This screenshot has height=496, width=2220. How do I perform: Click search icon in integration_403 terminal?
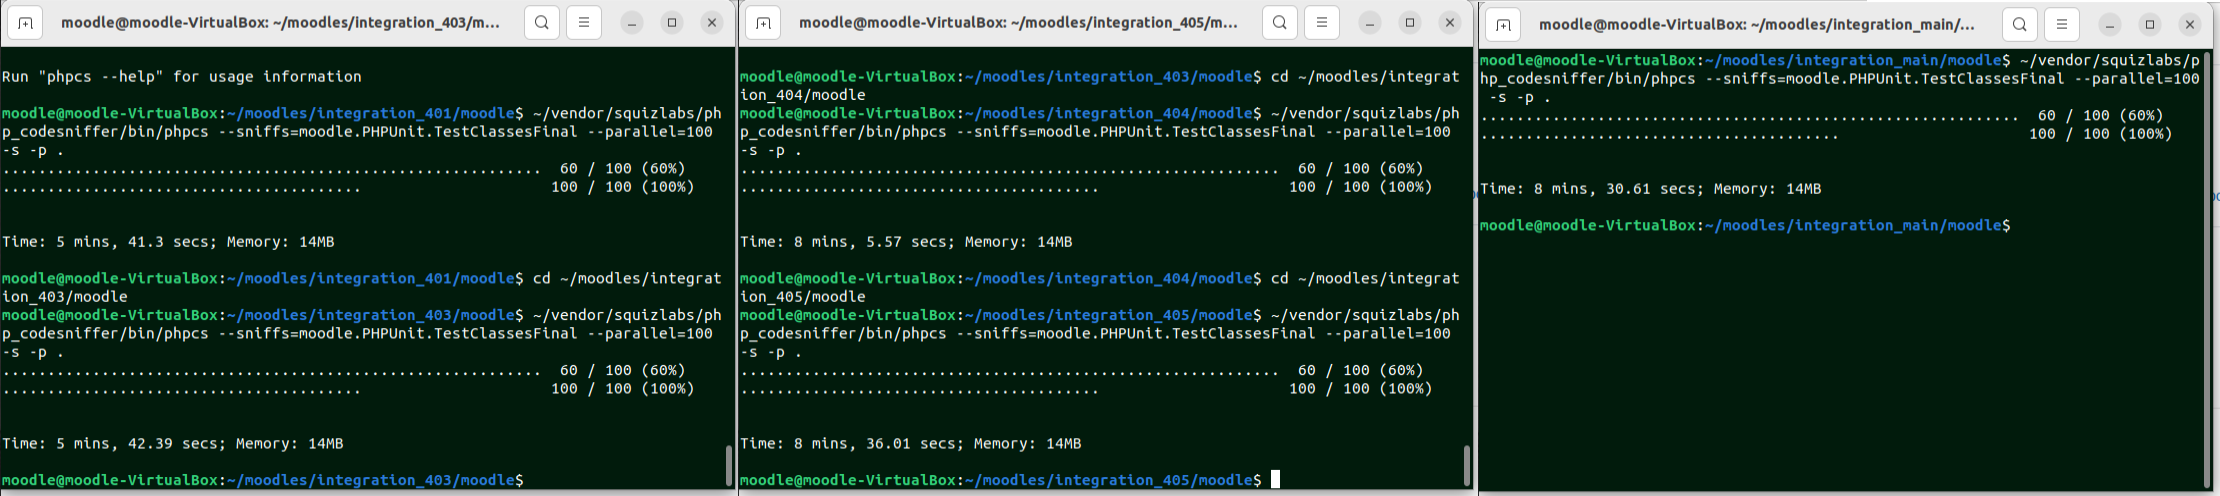542,22
